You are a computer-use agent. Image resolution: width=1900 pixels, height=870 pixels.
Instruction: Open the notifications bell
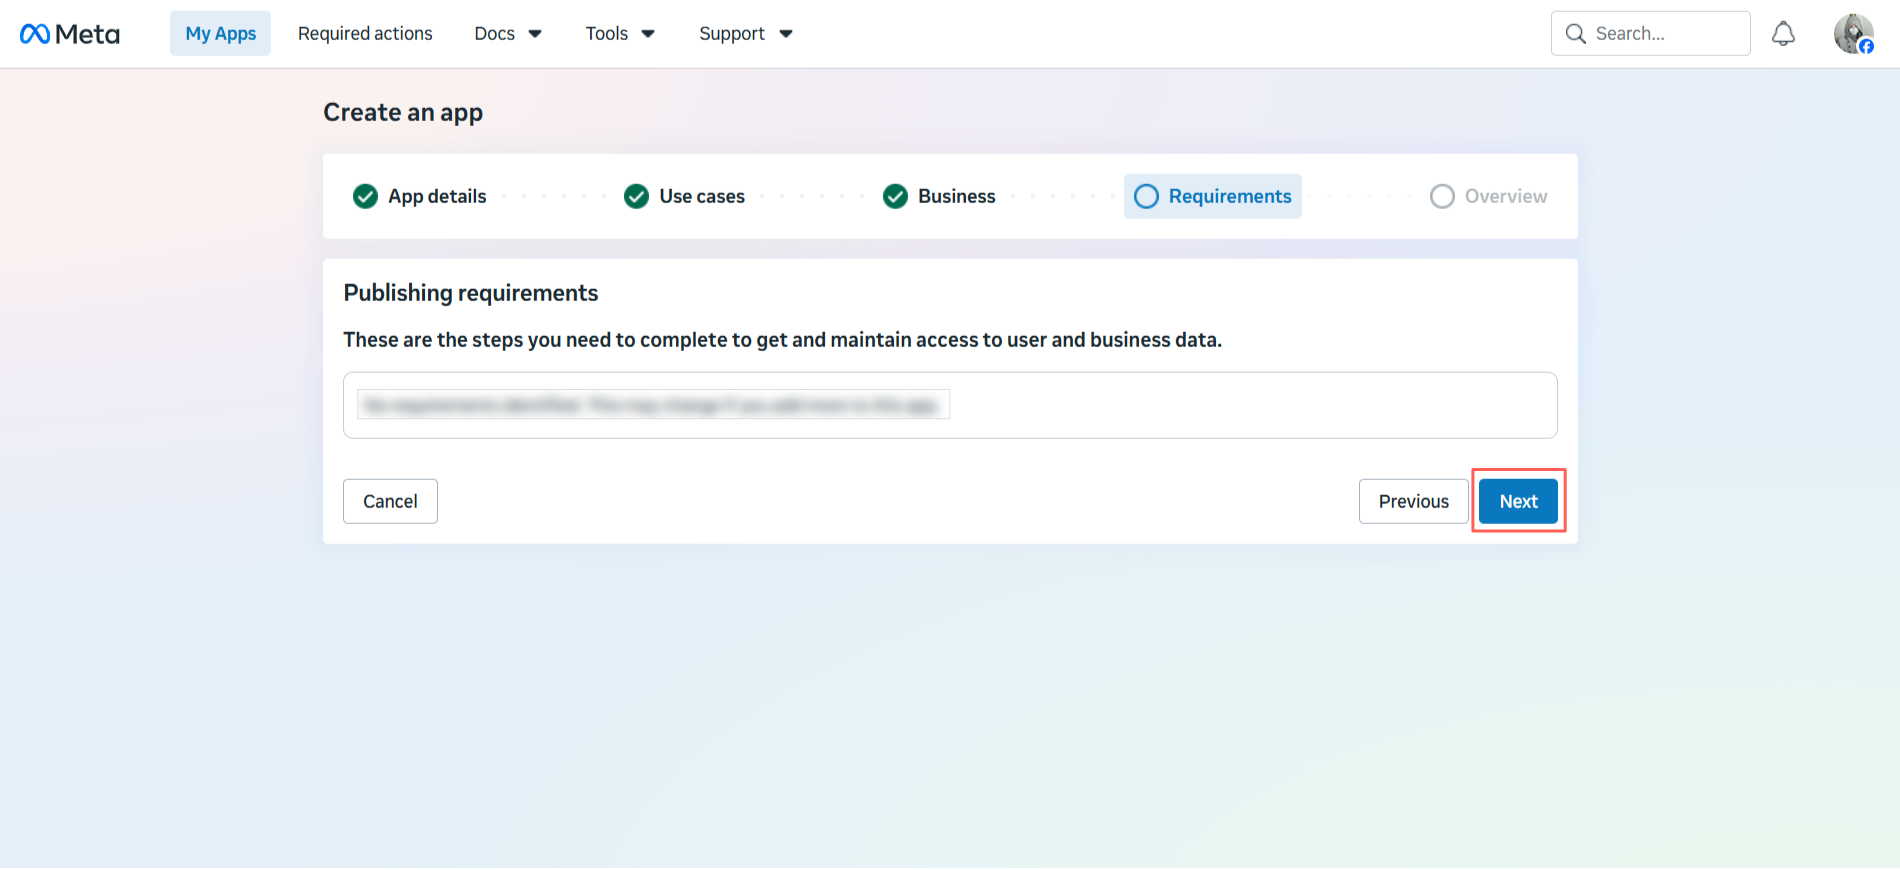coord(1783,34)
